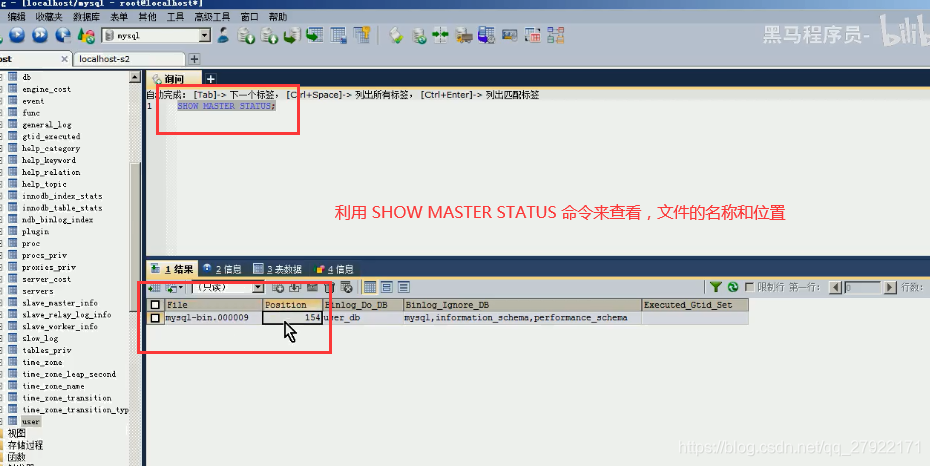Go to next page of rows arrow
The height and width of the screenshot is (466, 930).
889,287
